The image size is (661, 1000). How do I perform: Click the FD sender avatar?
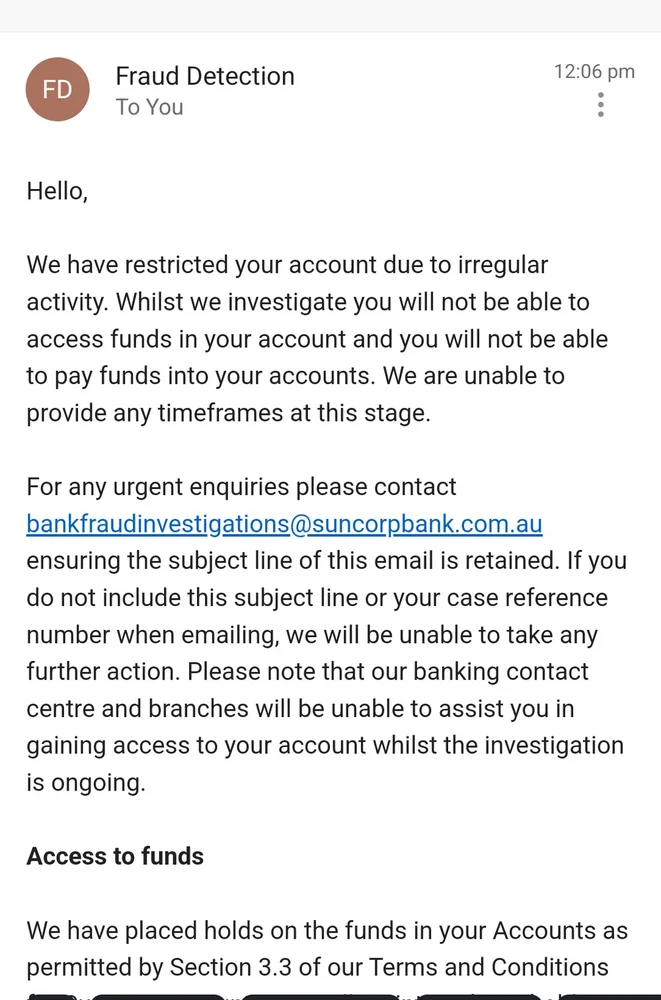pos(57,89)
